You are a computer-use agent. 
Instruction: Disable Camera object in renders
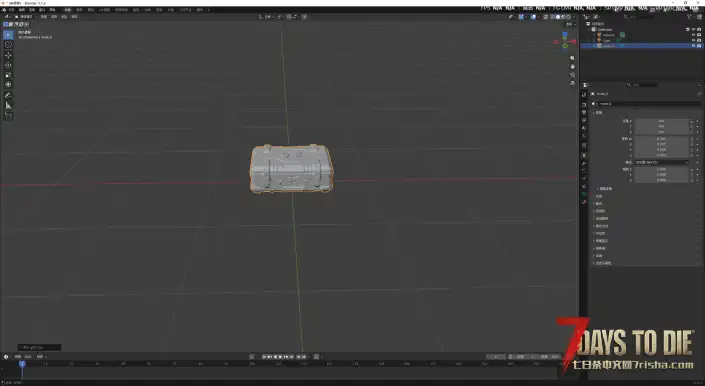tap(699, 35)
